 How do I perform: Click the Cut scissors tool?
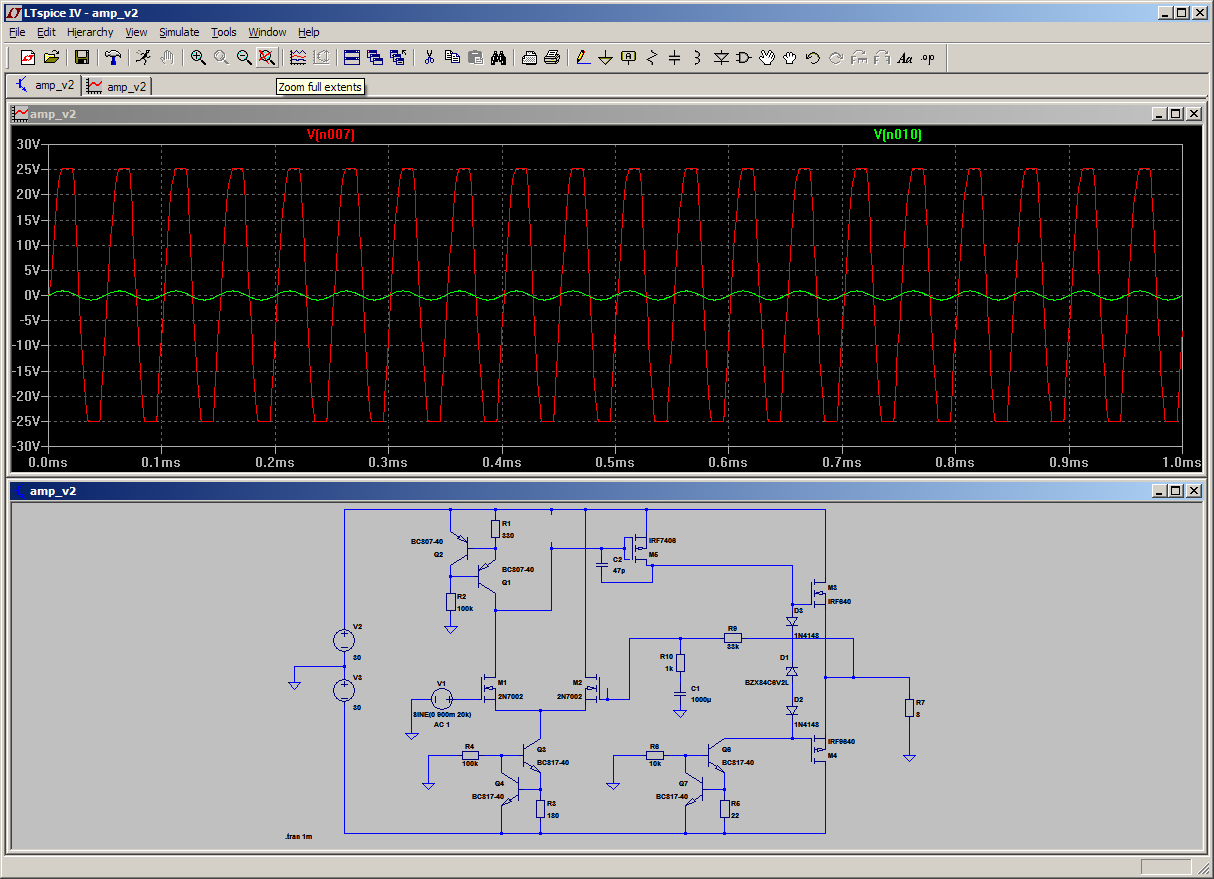click(x=429, y=57)
